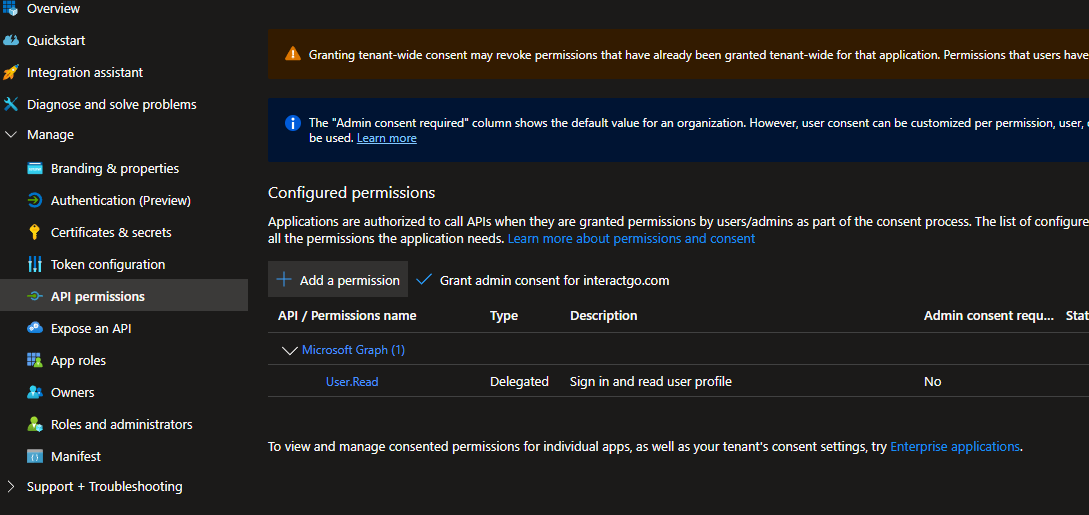This screenshot has width=1089, height=515.
Task: Sort by API / Permissions name column
Action: 347,316
